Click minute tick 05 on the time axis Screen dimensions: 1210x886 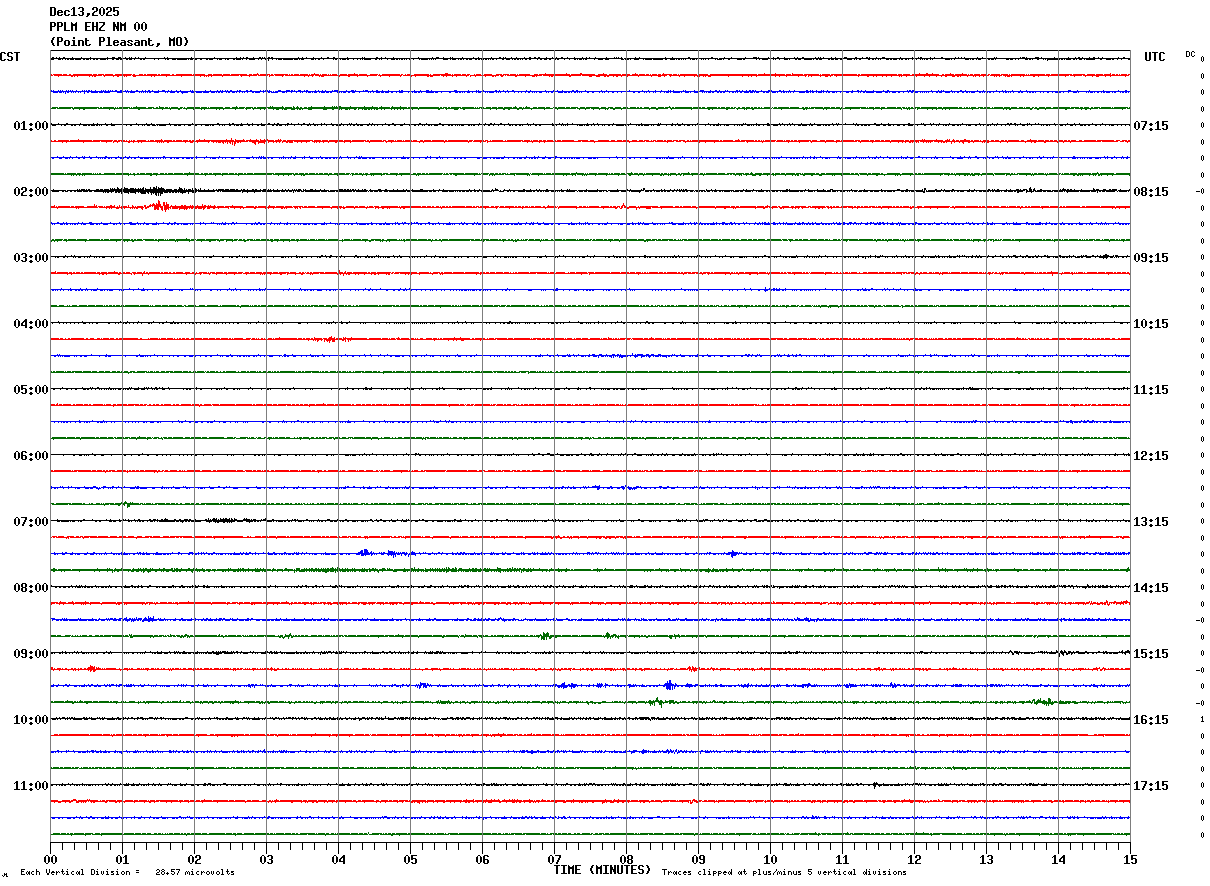tap(411, 859)
